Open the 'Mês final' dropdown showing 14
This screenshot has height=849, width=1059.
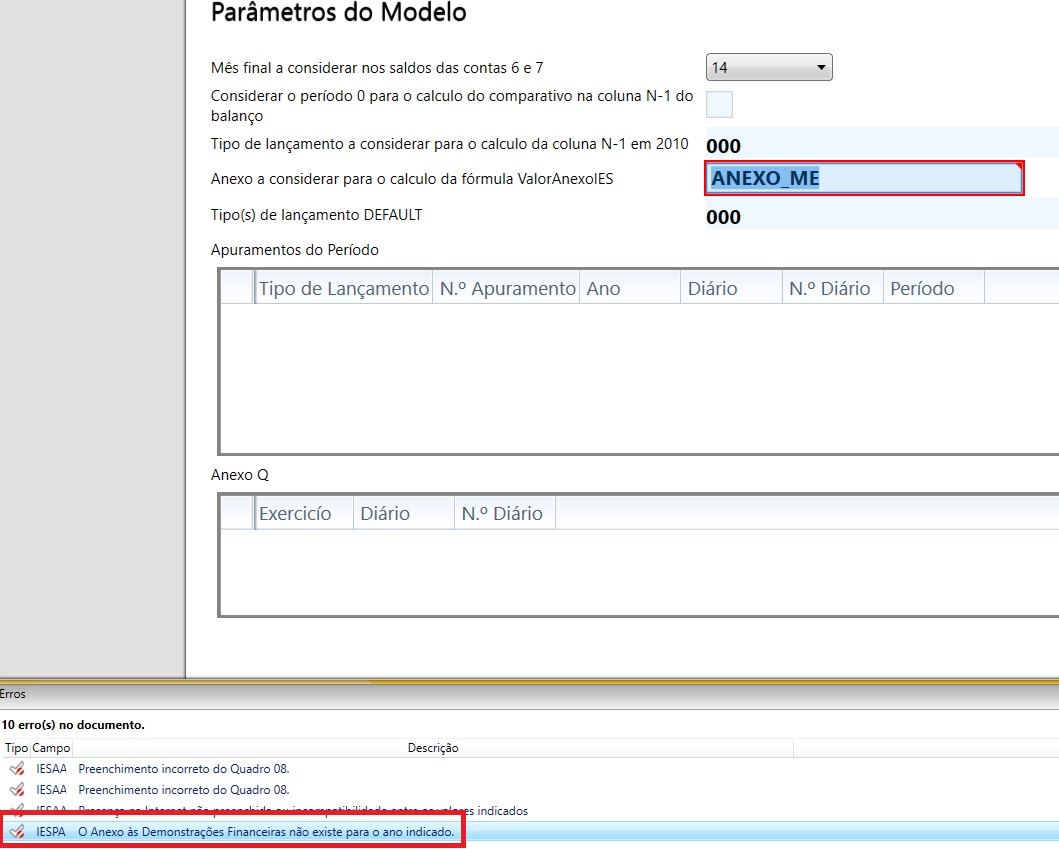(769, 68)
